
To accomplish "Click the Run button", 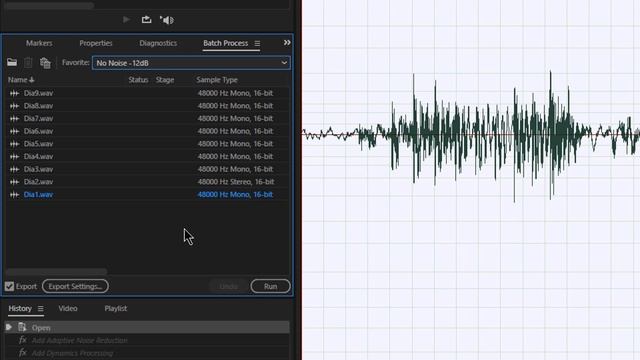I will coord(270,286).
